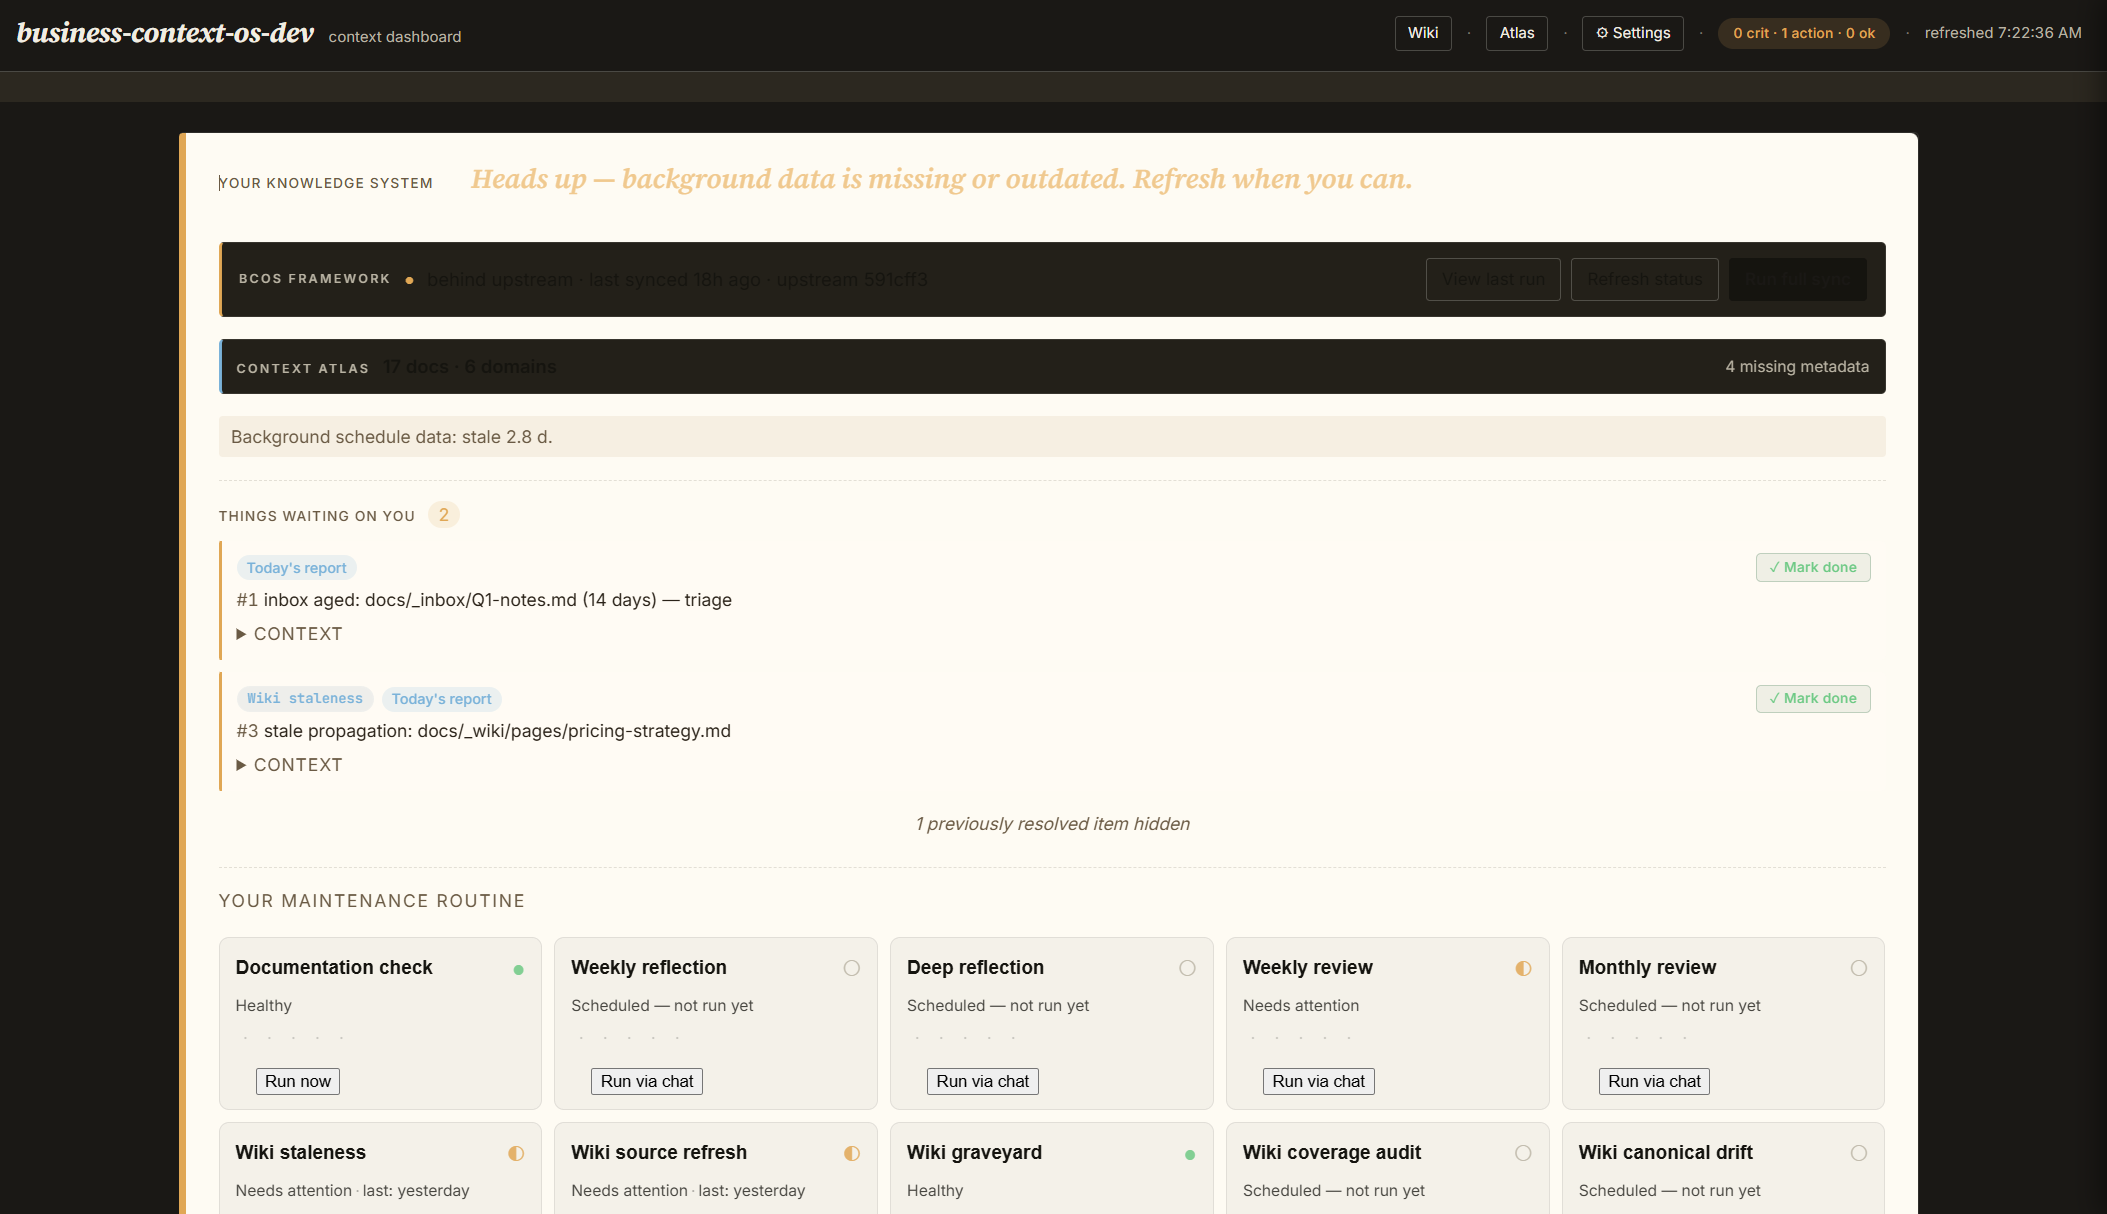Click the '0 crit · 1 action · 0 ok' status pill
Screen dimensions: 2107x1214
click(x=1804, y=33)
